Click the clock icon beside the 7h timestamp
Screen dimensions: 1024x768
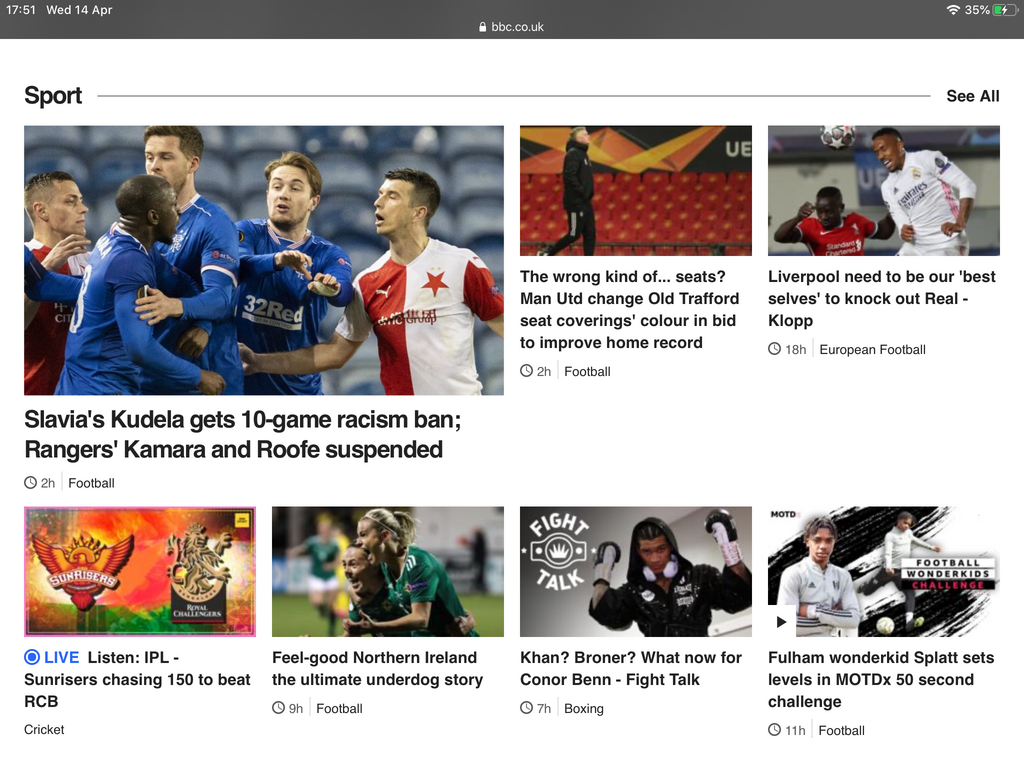pos(526,708)
